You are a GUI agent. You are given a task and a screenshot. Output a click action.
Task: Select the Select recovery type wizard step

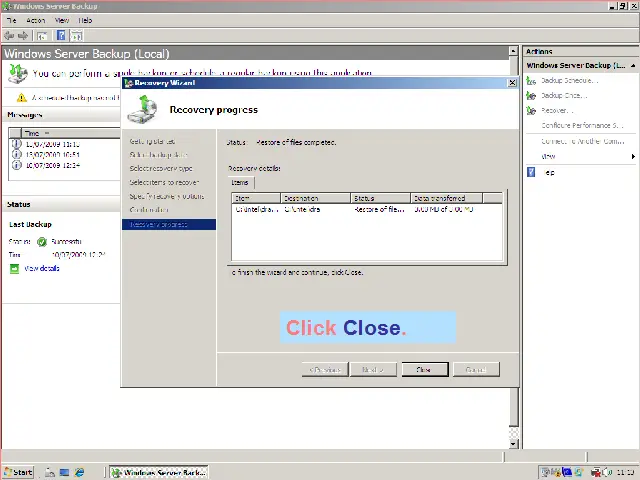click(x=161, y=169)
